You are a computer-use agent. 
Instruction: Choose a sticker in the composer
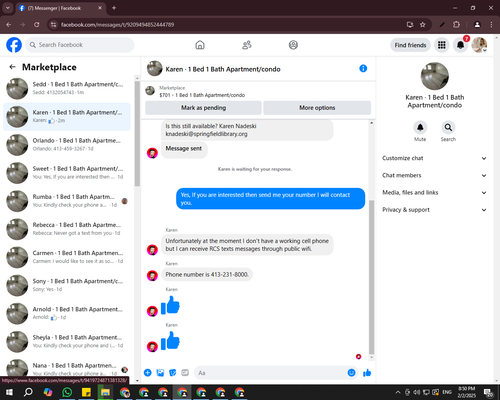point(173,373)
